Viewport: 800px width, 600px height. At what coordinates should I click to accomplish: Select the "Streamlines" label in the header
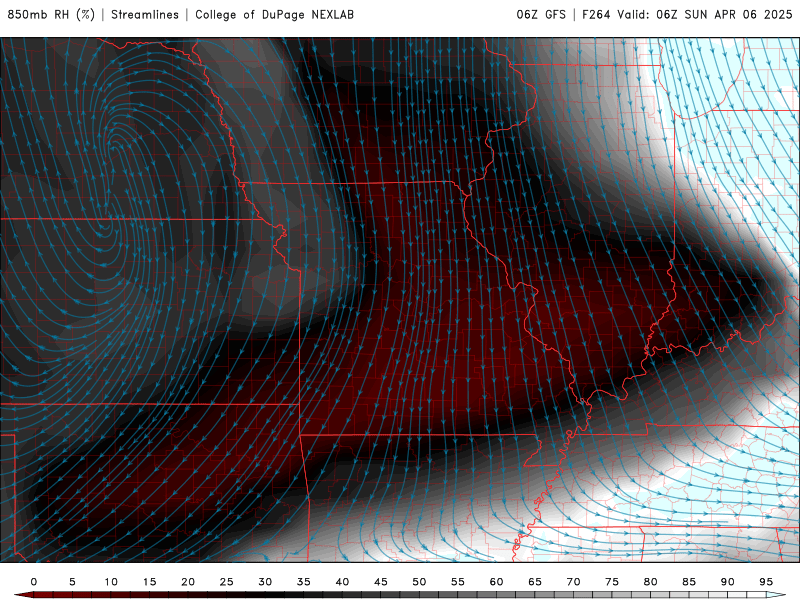145,14
